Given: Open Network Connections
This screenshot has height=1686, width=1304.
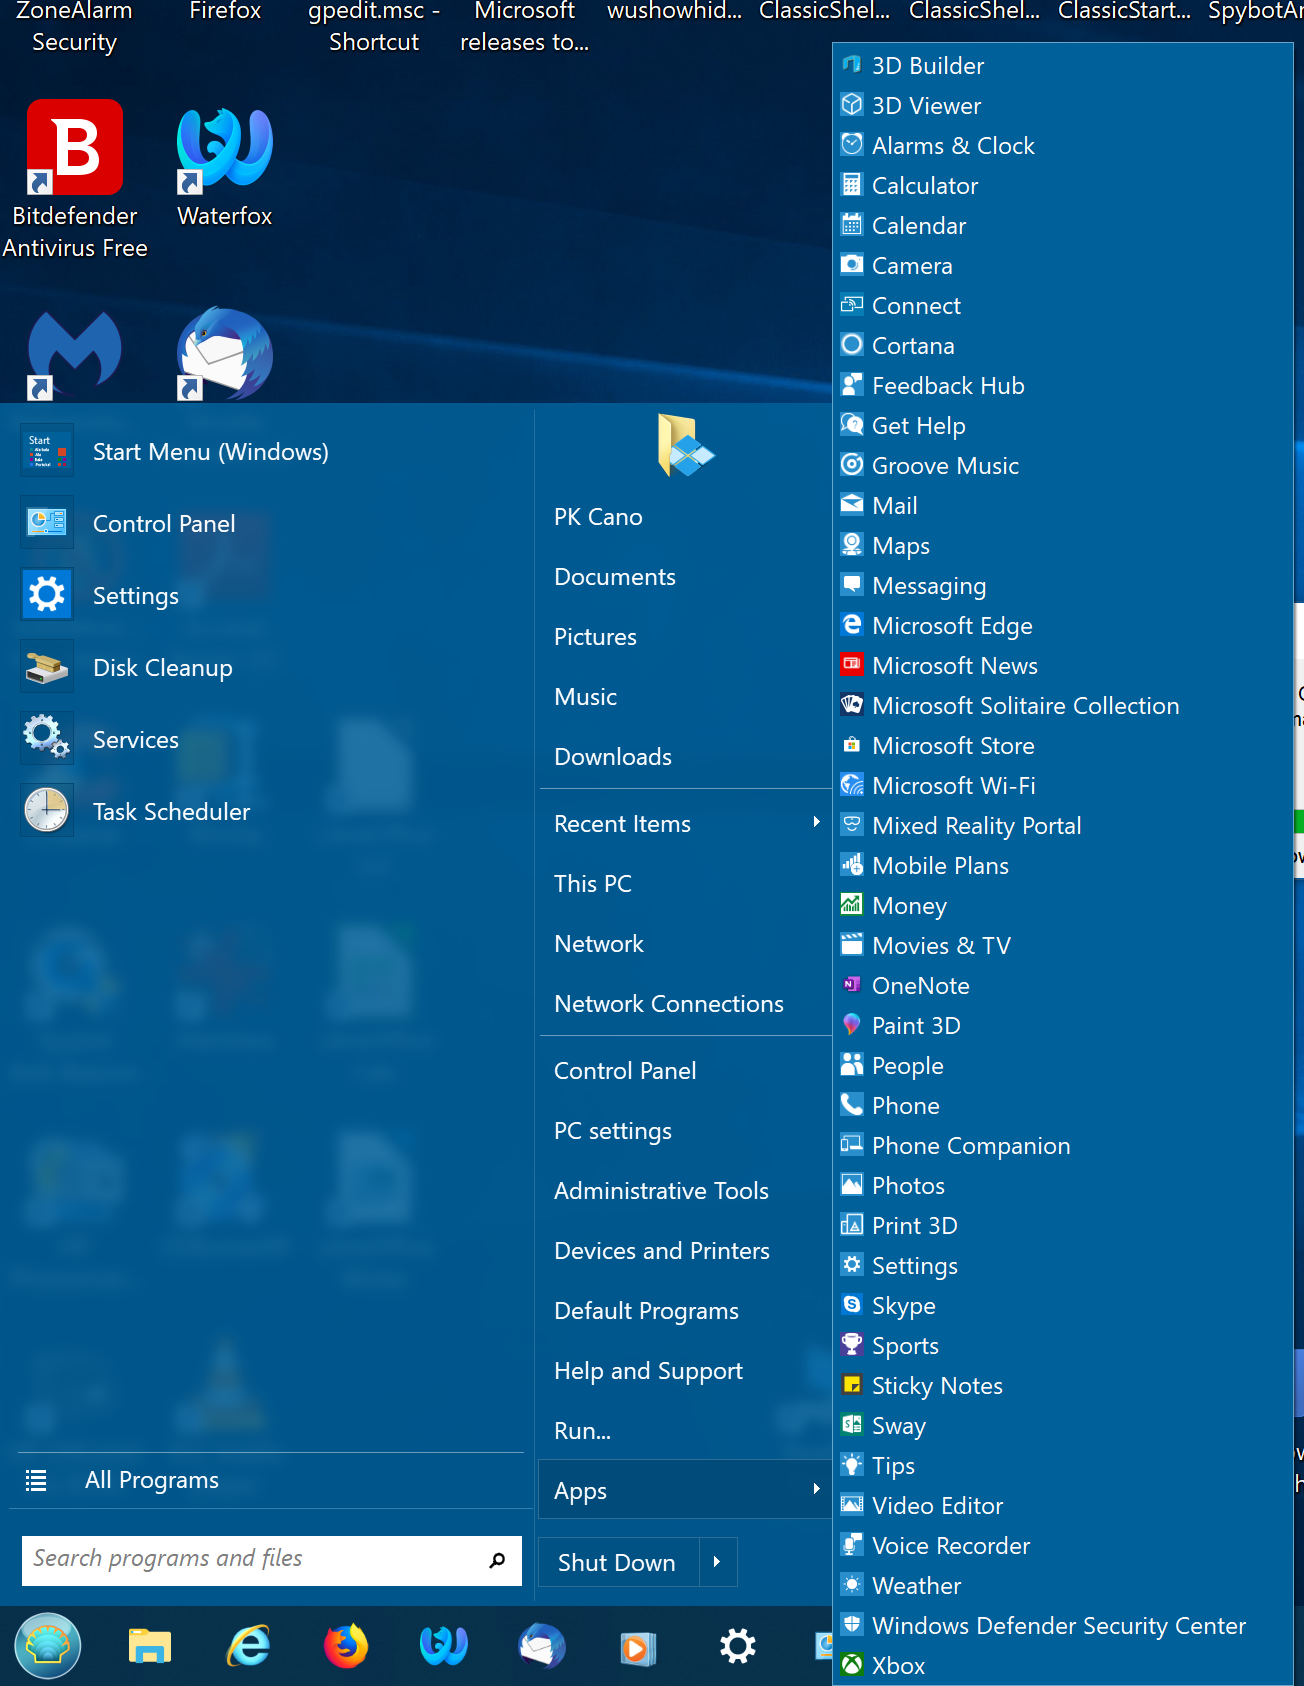Looking at the screenshot, I should [x=685, y=1004].
